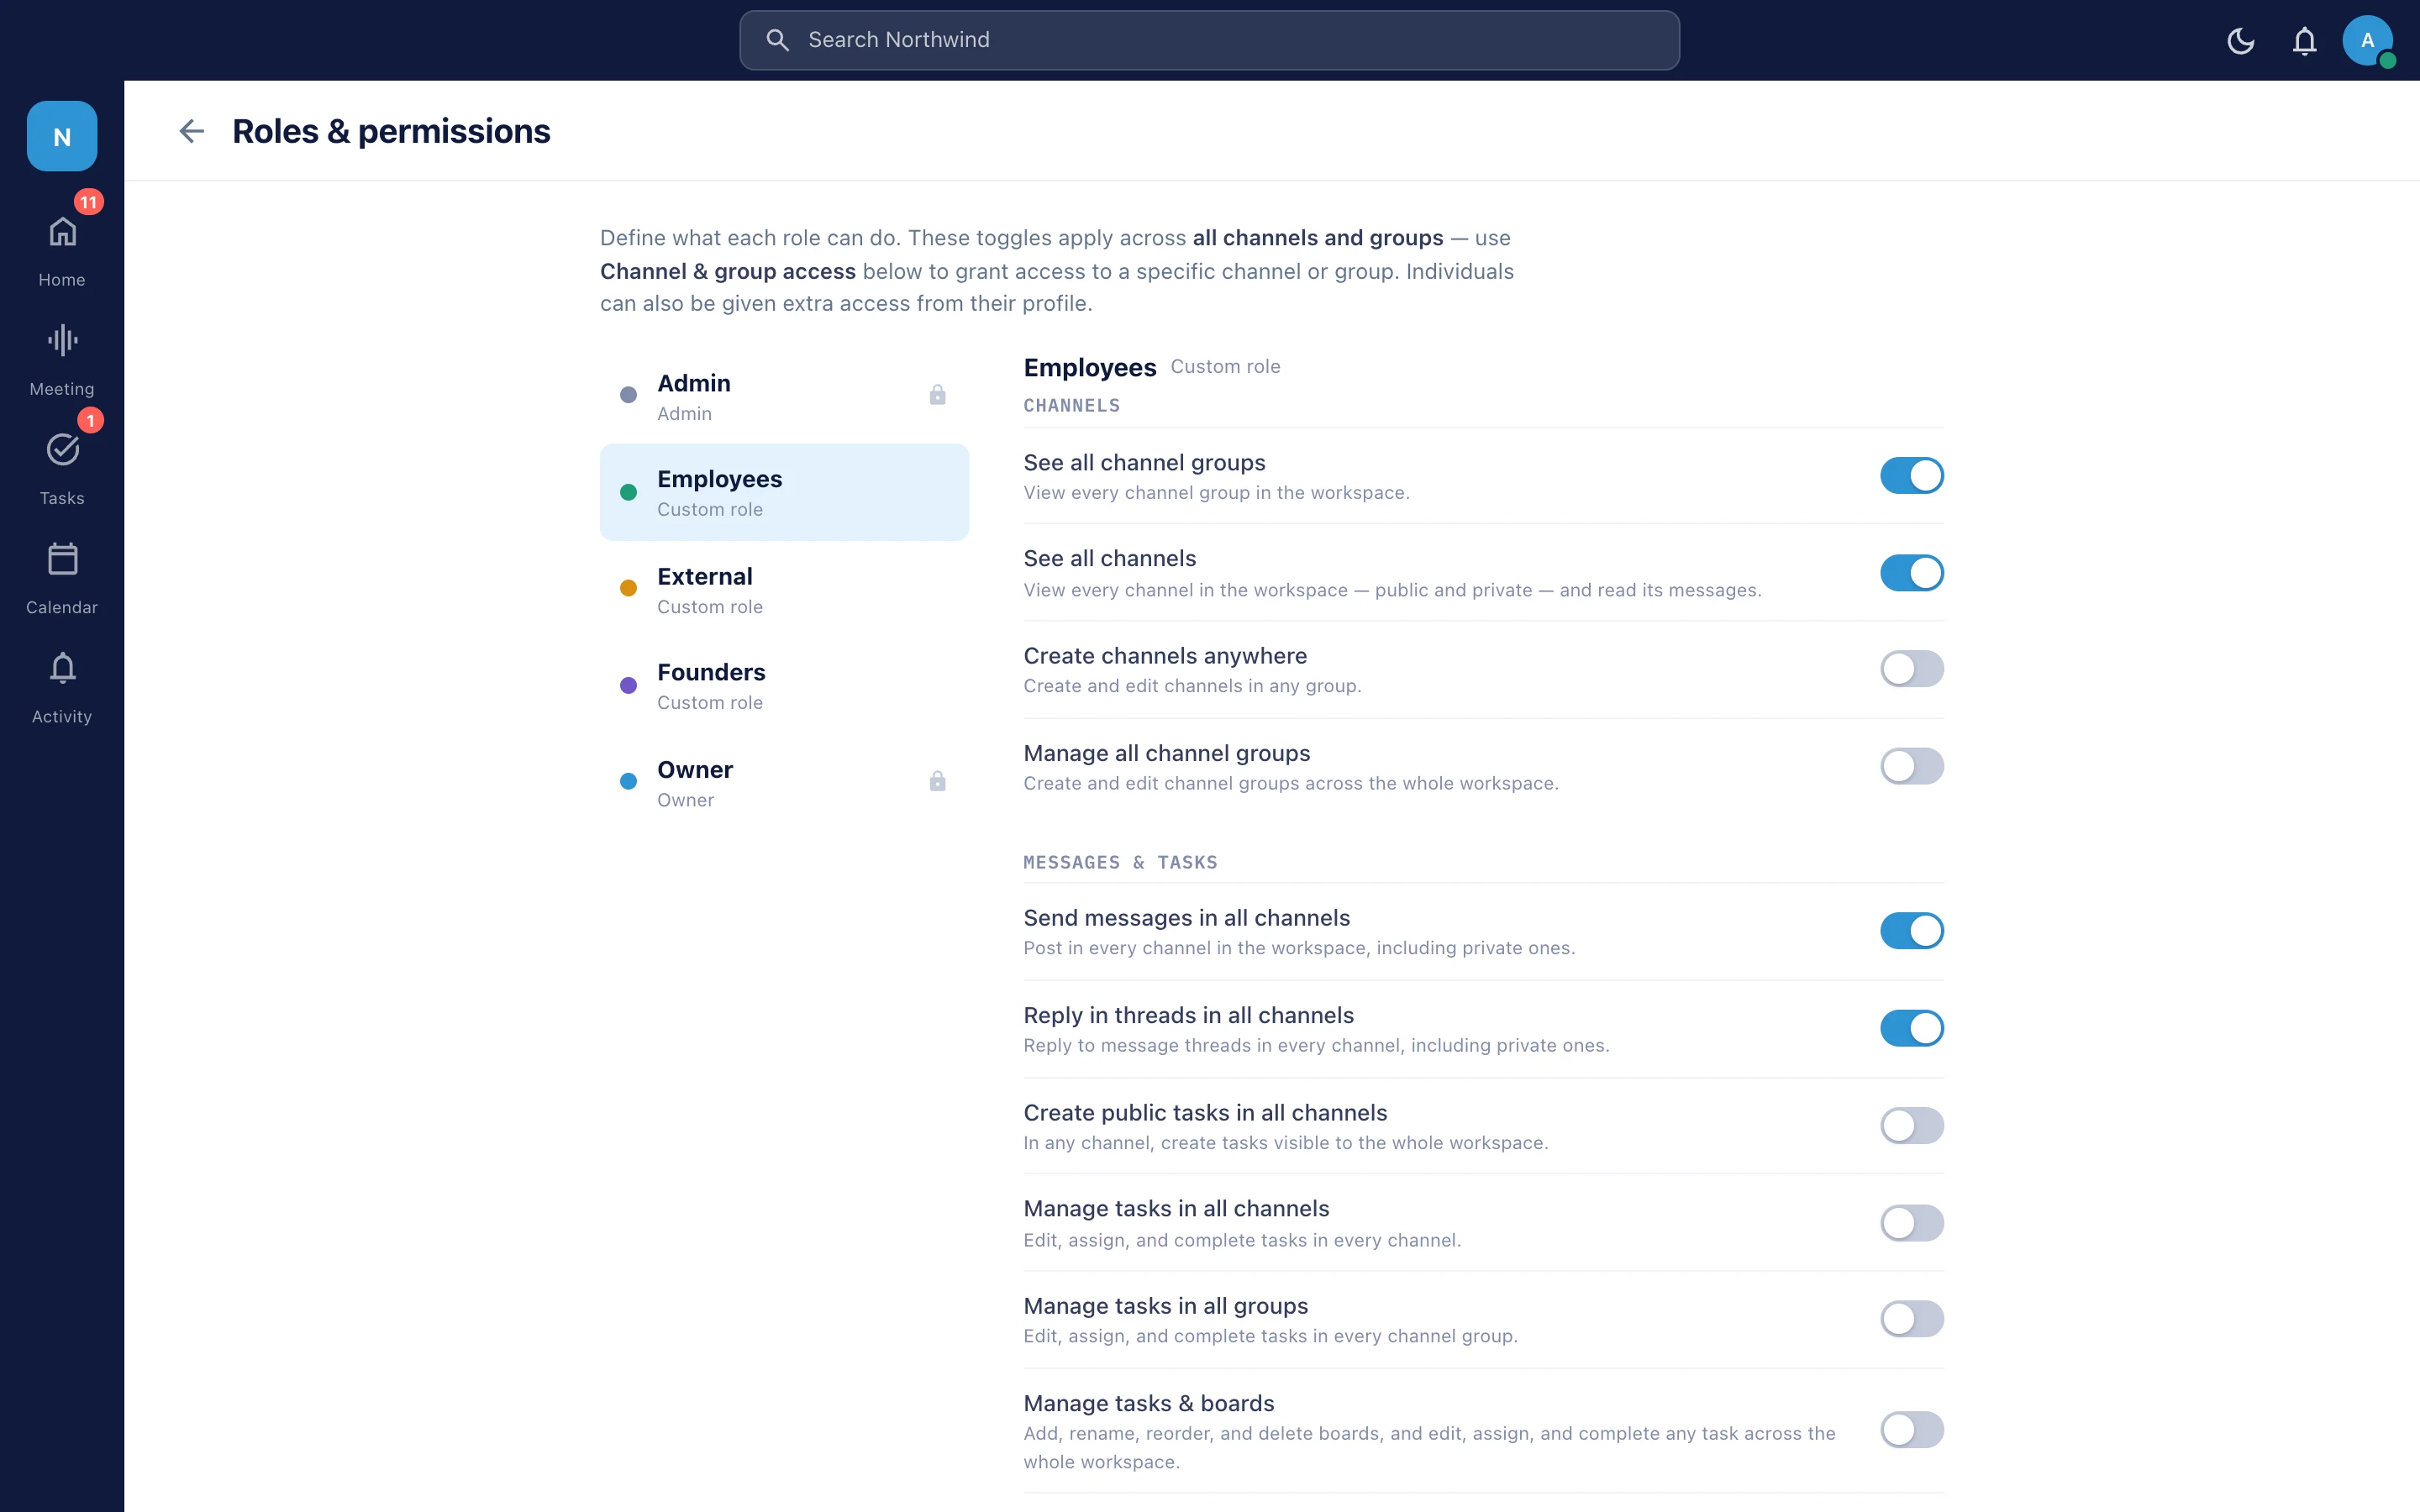
Task: Select the Owner role
Action: [784, 783]
